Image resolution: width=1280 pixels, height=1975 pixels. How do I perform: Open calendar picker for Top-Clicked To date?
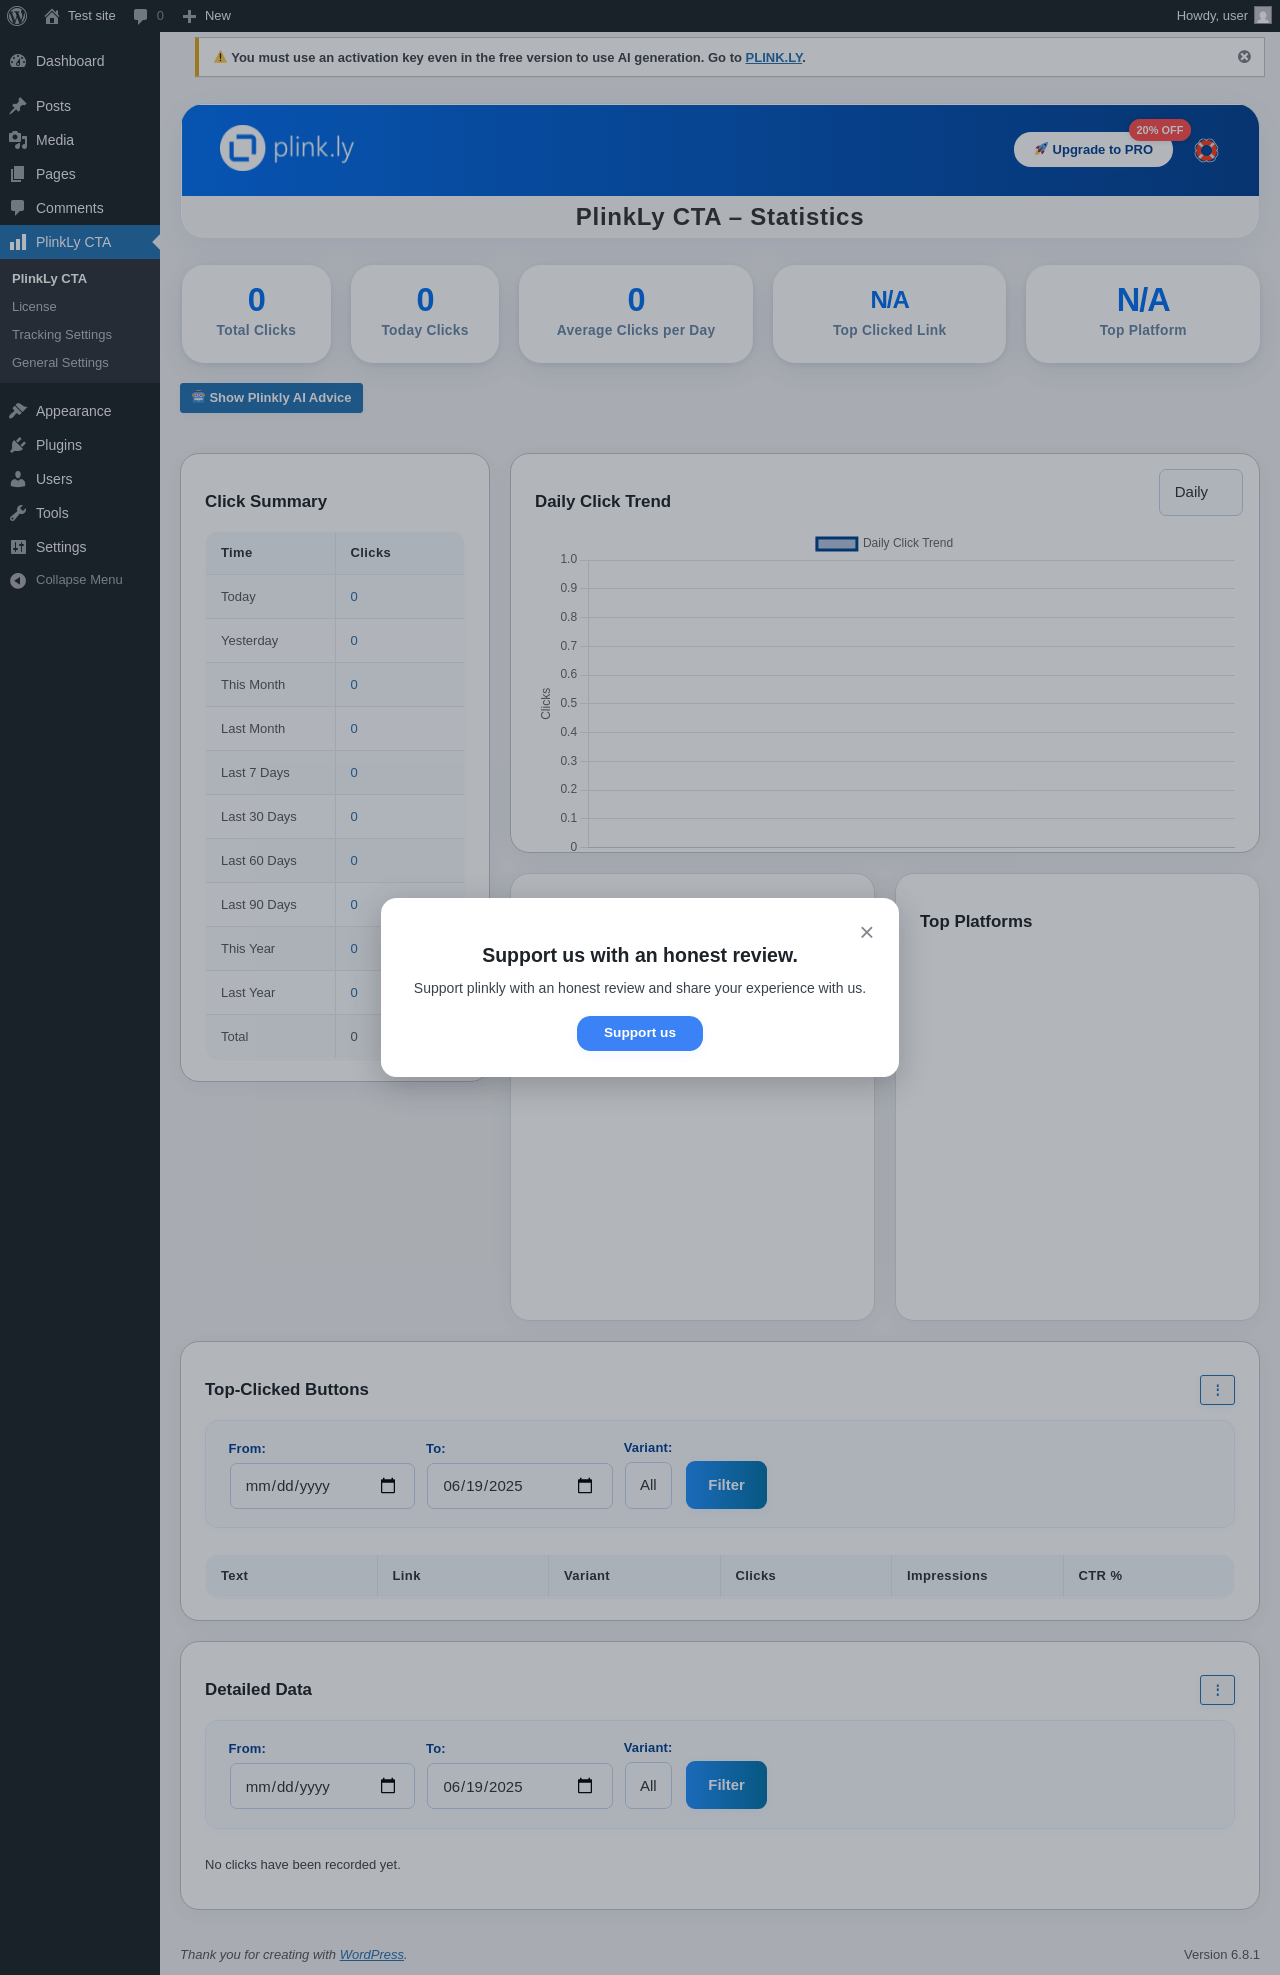pyautogui.click(x=585, y=1486)
